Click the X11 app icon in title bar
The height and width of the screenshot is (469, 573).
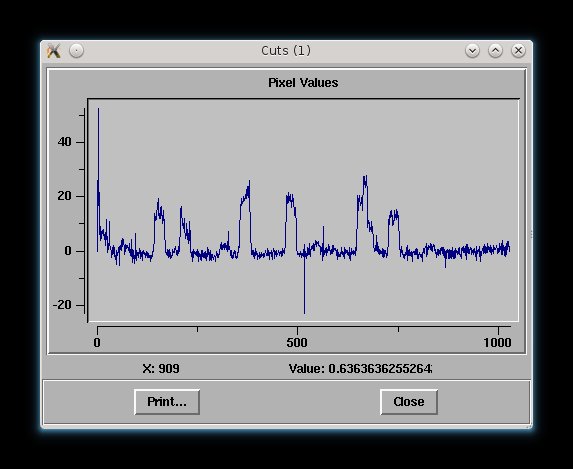click(53, 50)
